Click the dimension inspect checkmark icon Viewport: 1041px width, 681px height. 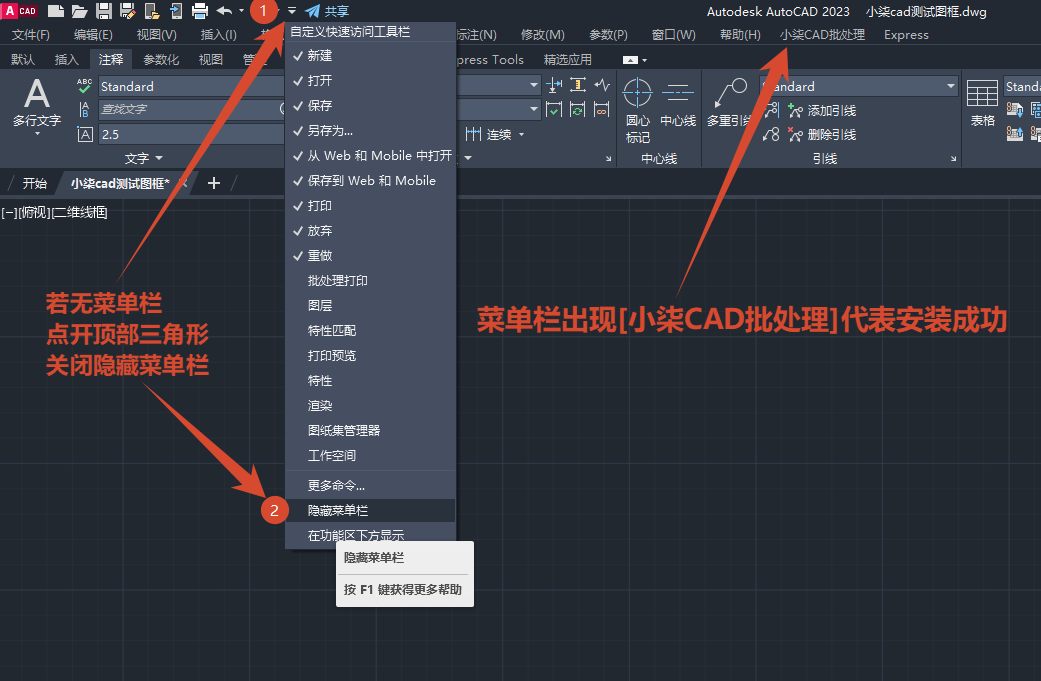point(554,110)
